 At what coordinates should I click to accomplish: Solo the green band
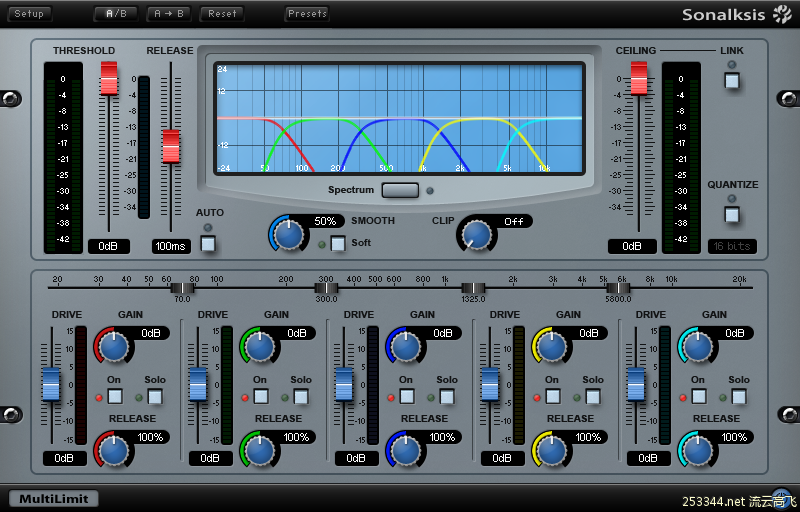(x=301, y=396)
